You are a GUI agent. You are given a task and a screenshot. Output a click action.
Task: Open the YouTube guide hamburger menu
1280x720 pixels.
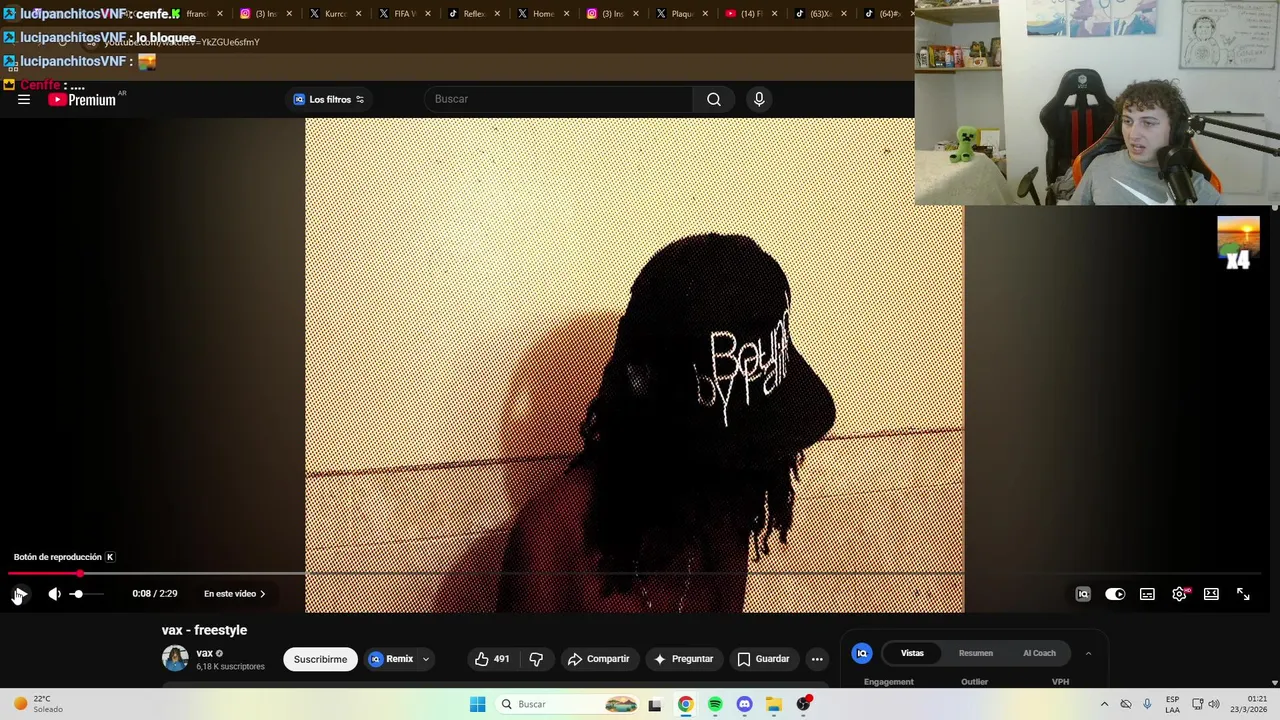24,99
